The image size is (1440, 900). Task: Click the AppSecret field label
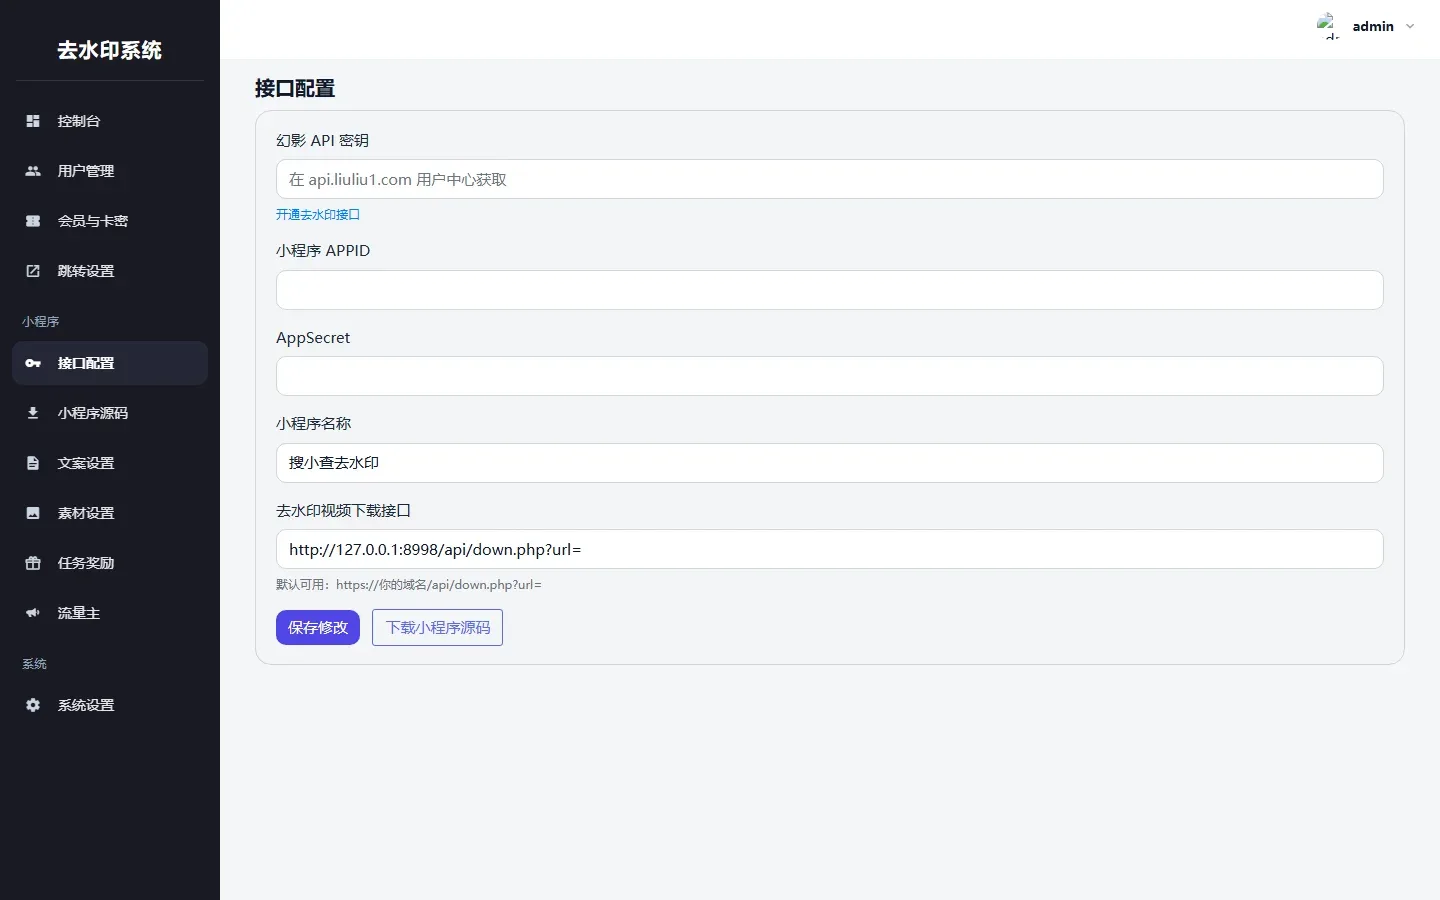313,338
